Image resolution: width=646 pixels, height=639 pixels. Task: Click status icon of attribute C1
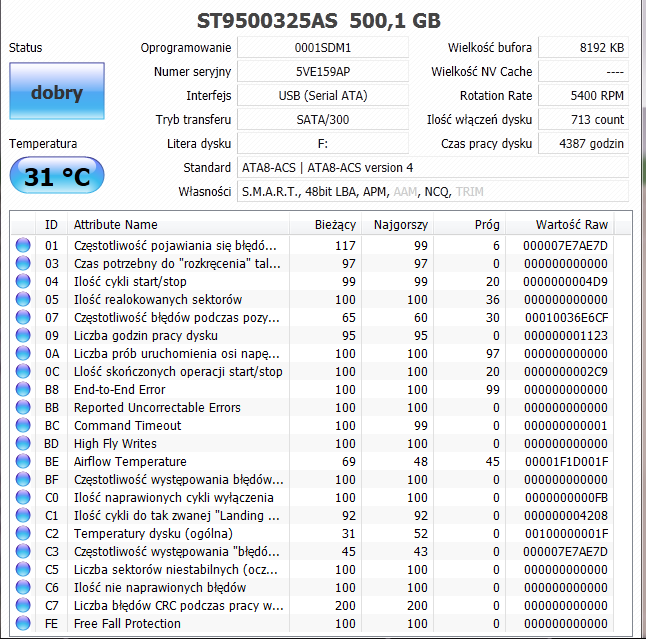[x=23, y=515]
